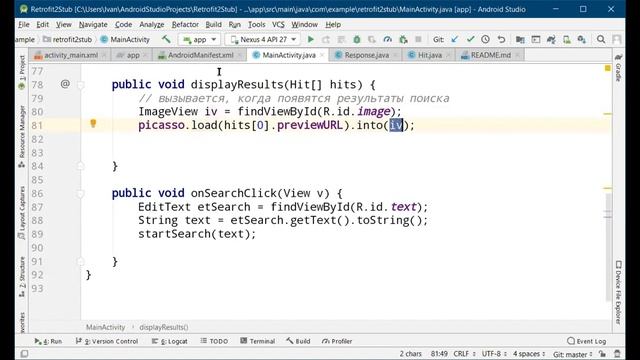
Task: Open the Refactor menu
Action: point(185,24)
